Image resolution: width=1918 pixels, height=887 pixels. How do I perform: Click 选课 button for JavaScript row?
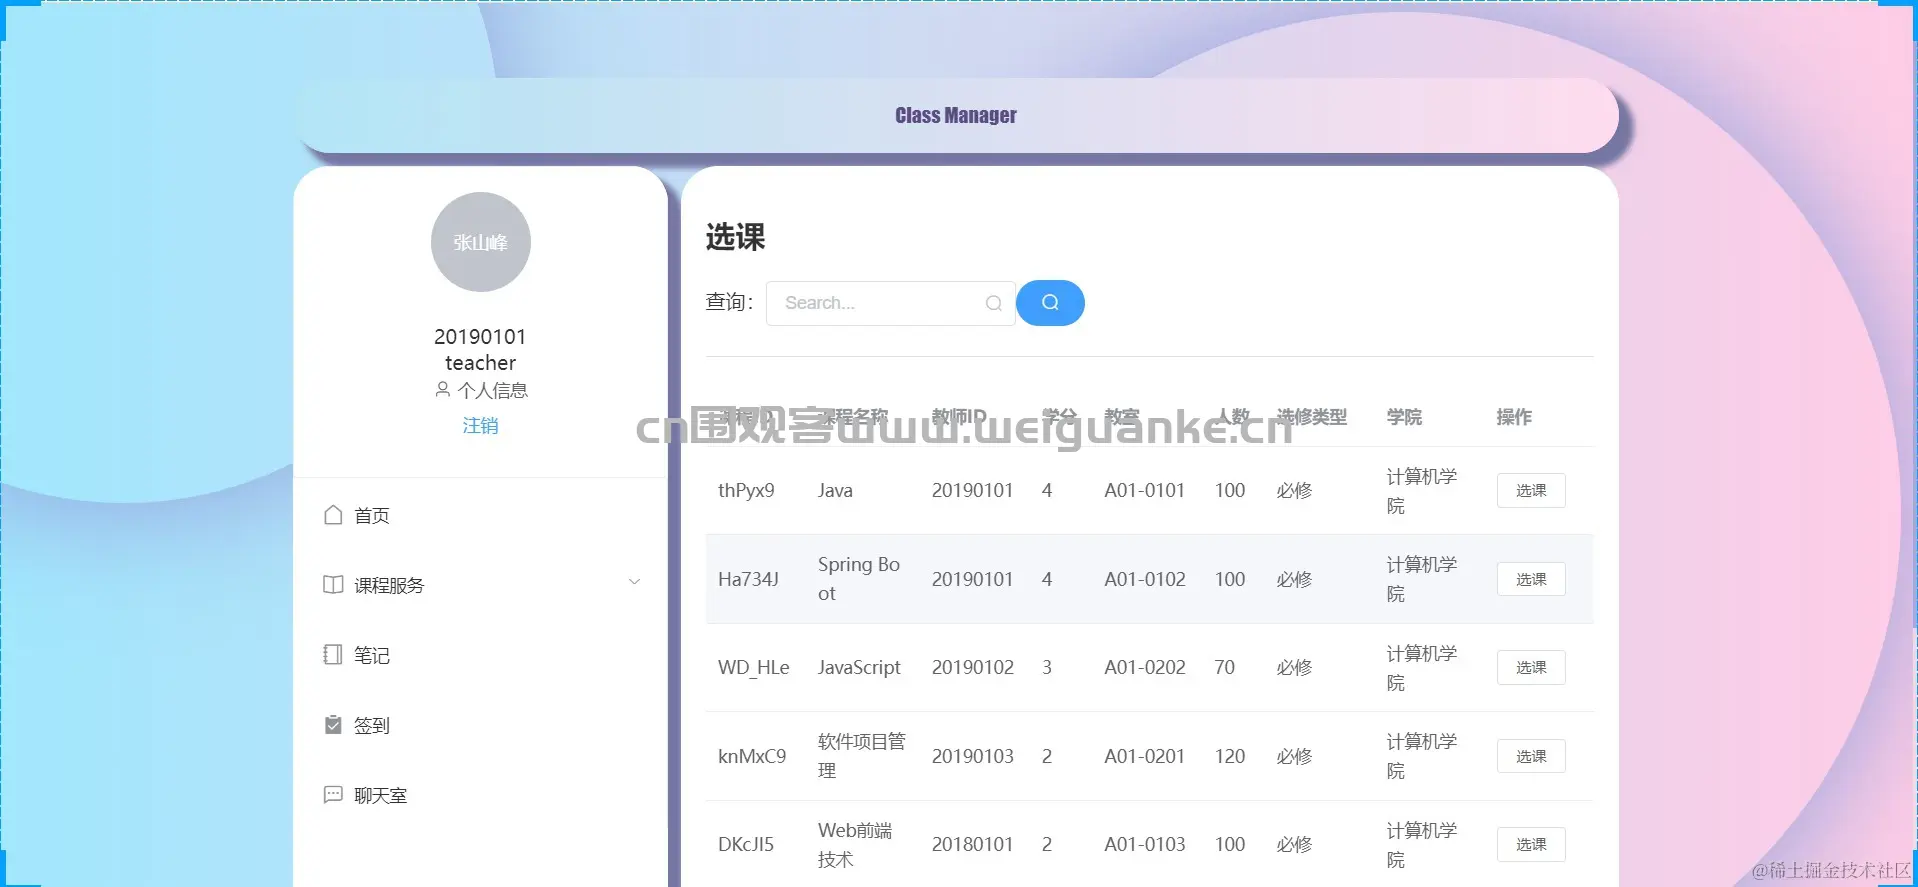1531,667
